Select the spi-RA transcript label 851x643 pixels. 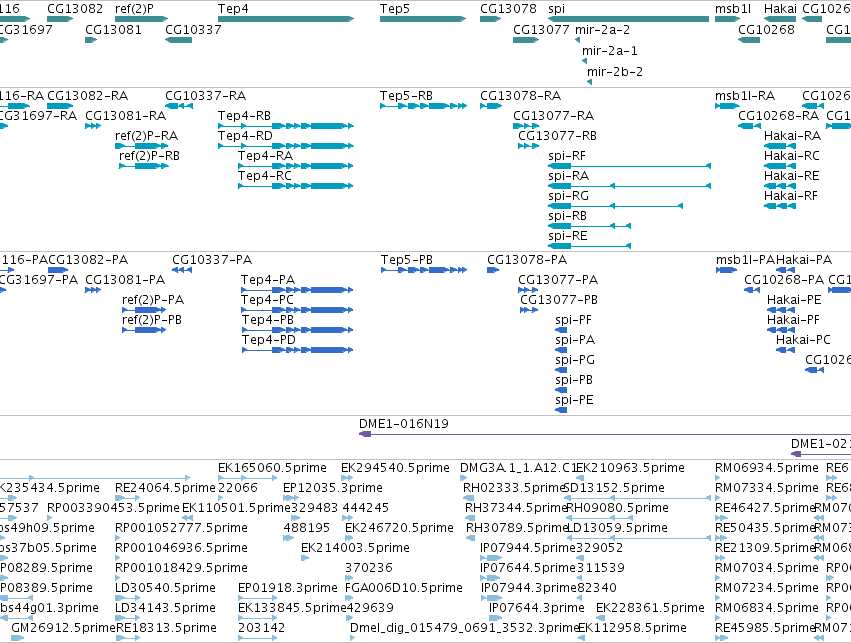[x=568, y=176]
